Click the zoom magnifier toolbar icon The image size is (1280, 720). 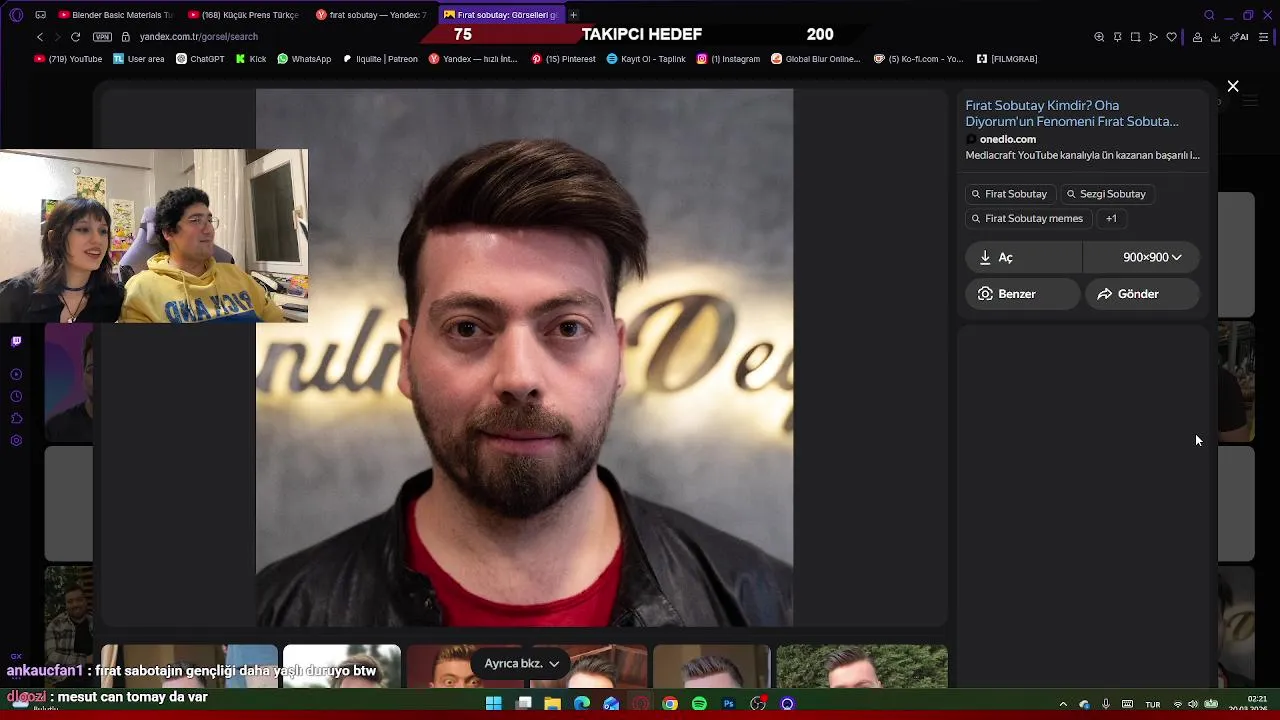point(1099,37)
